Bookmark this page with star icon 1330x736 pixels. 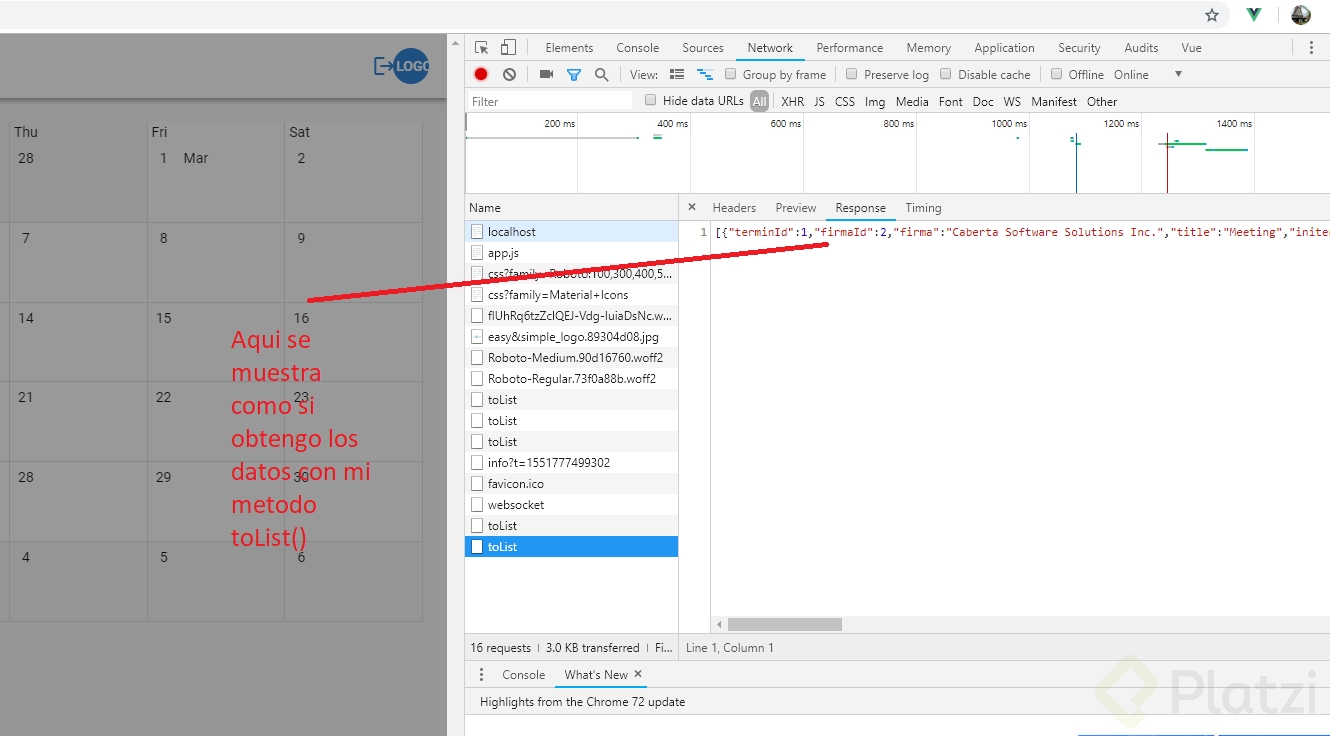[x=1212, y=15]
